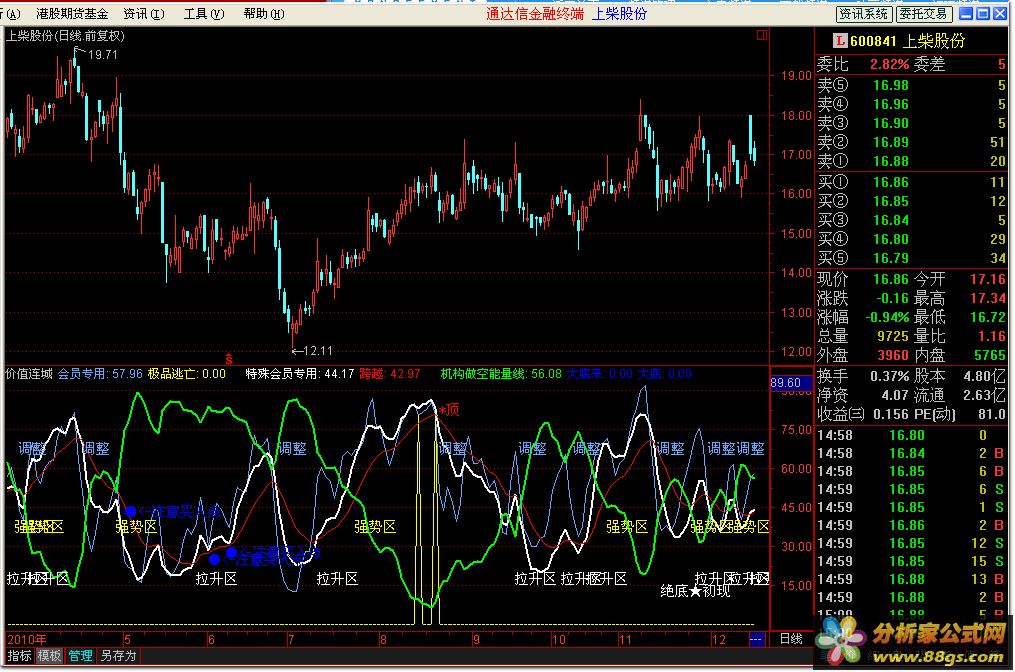This screenshot has height=672, width=1015.
Task: Open the 资讯(I) menu
Action: coord(144,14)
